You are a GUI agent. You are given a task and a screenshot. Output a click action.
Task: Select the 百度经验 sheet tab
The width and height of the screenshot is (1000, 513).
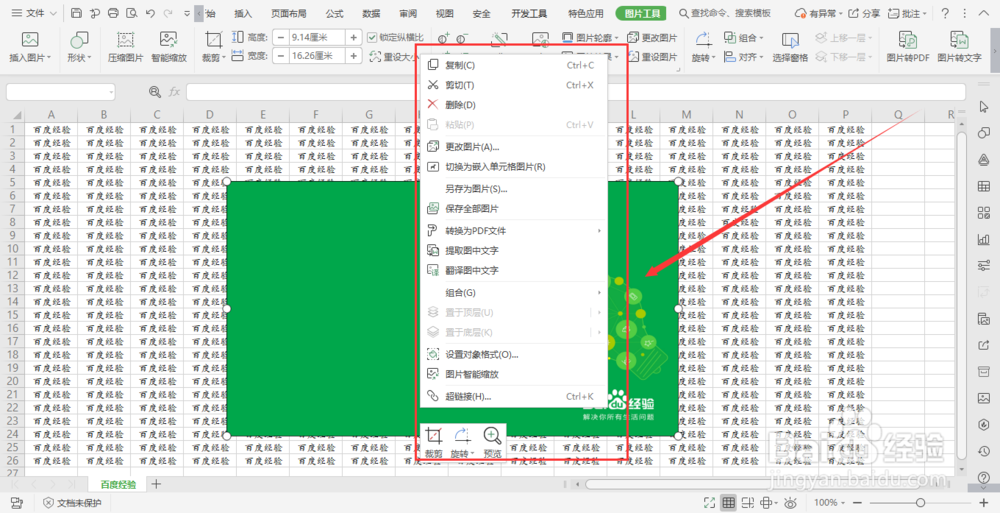(x=118, y=484)
